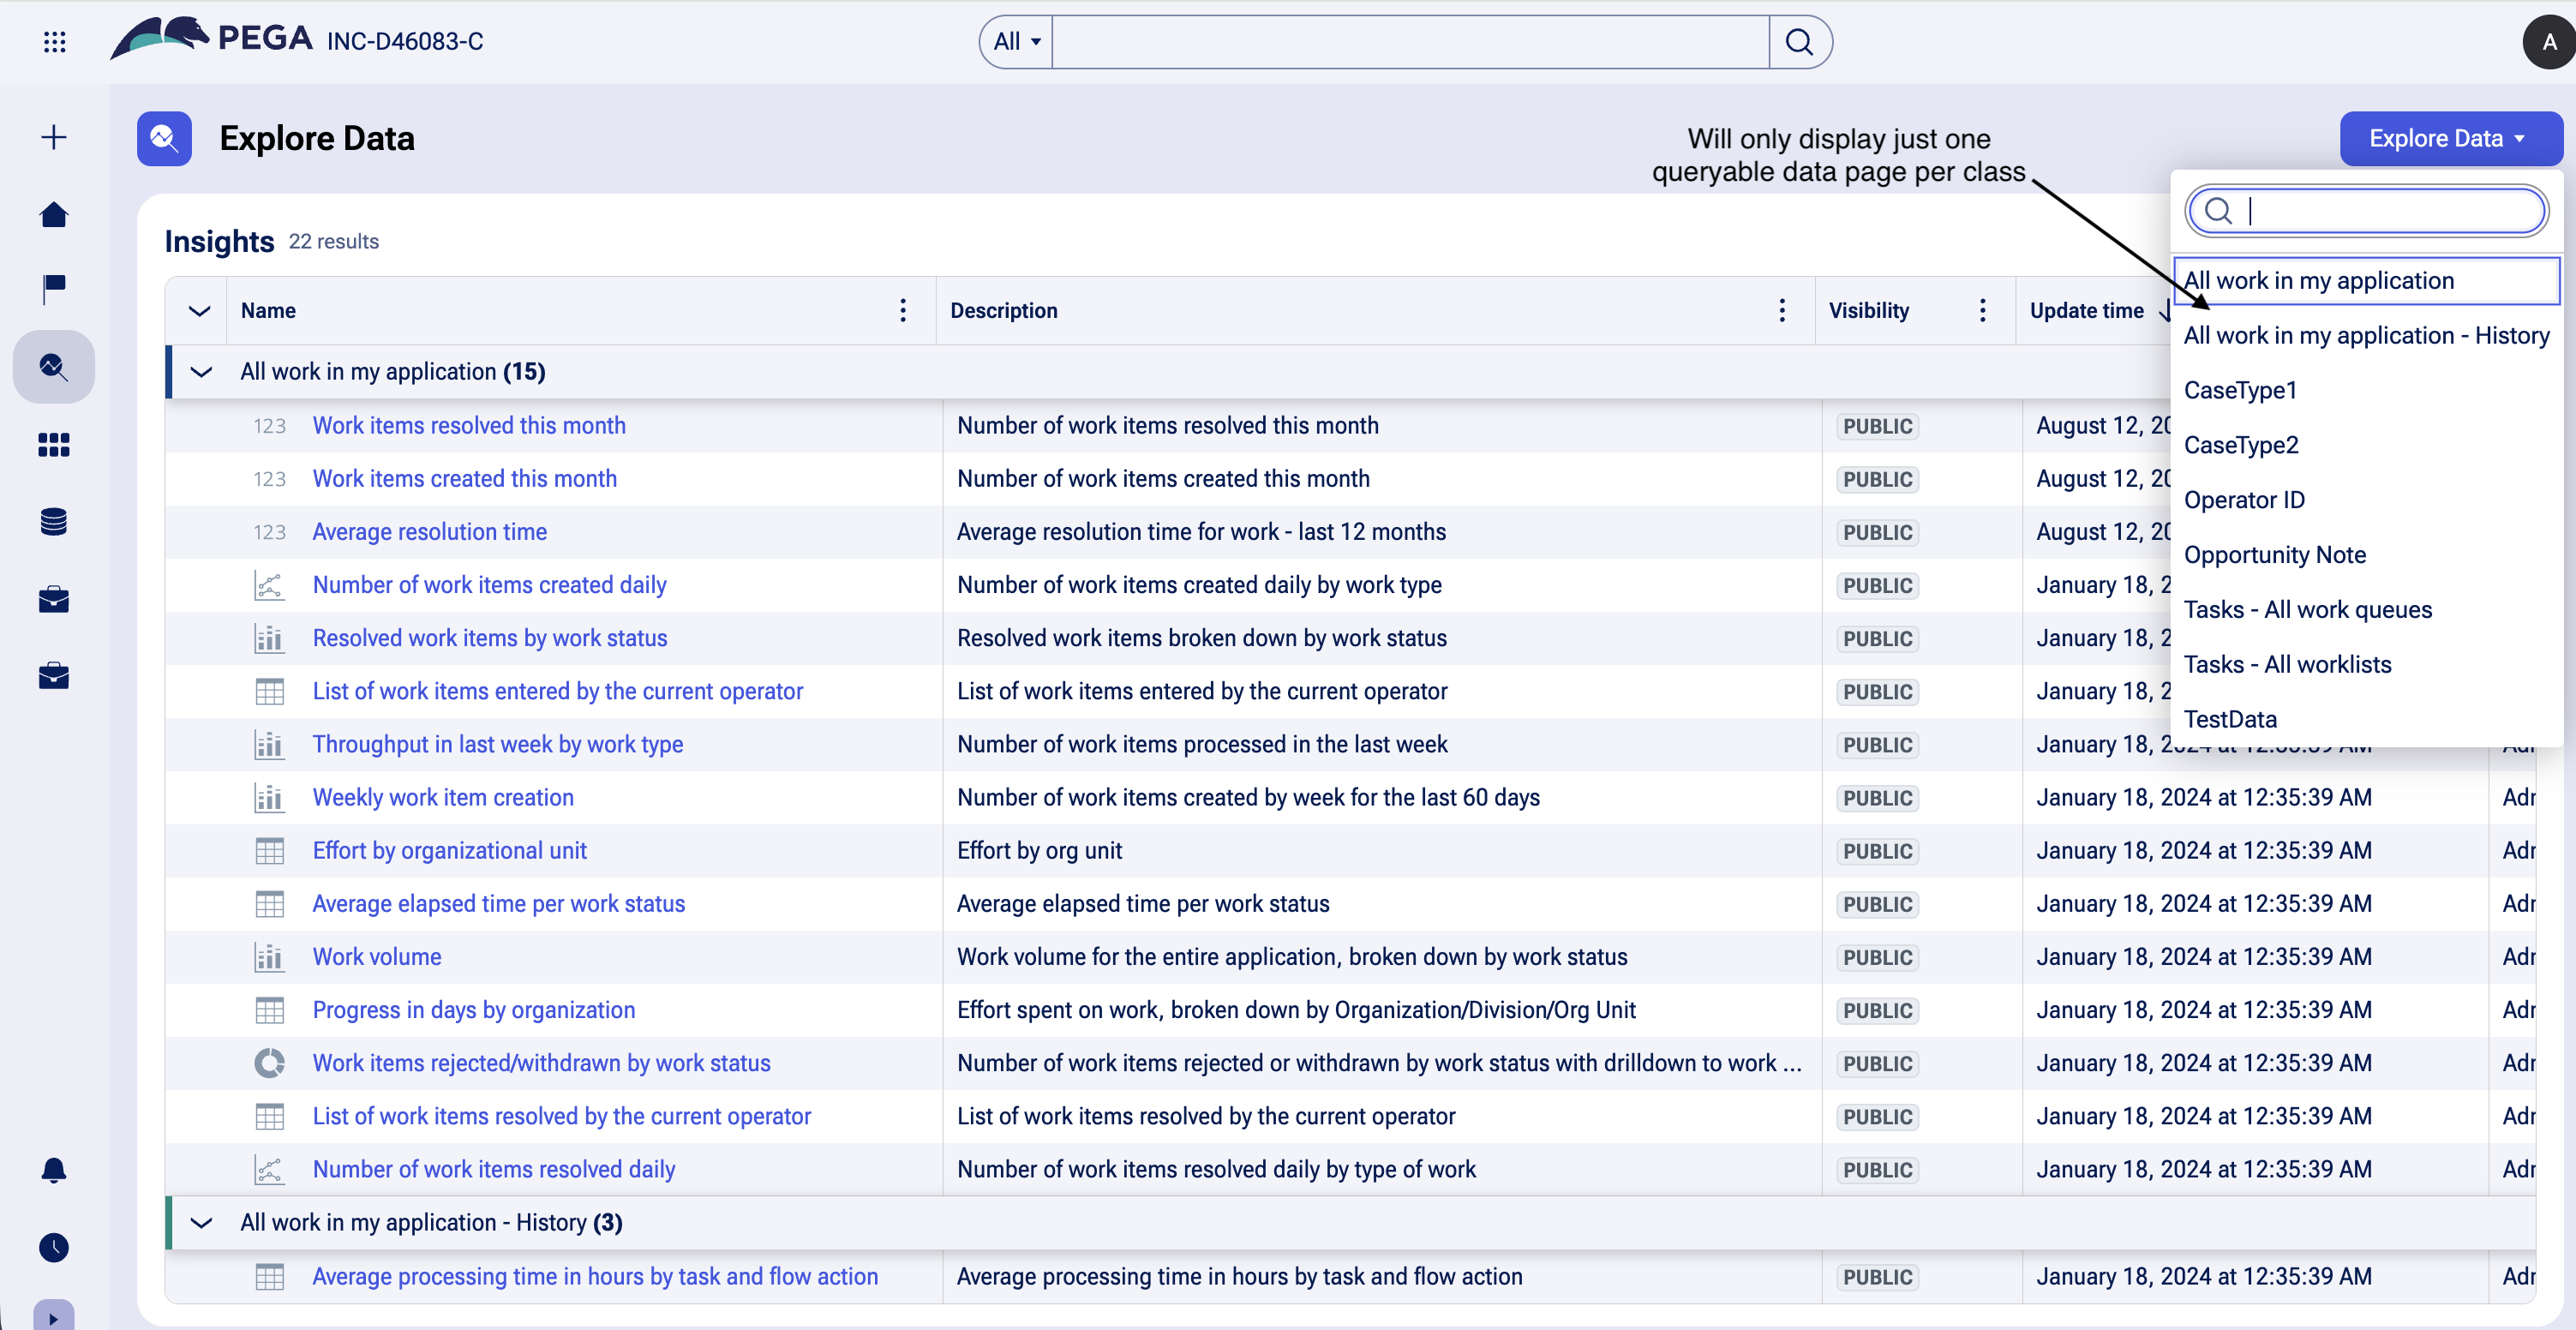Viewport: 2576px width, 1330px height.
Task: Choose CaseType1 from the dropdown list
Action: point(2366,390)
